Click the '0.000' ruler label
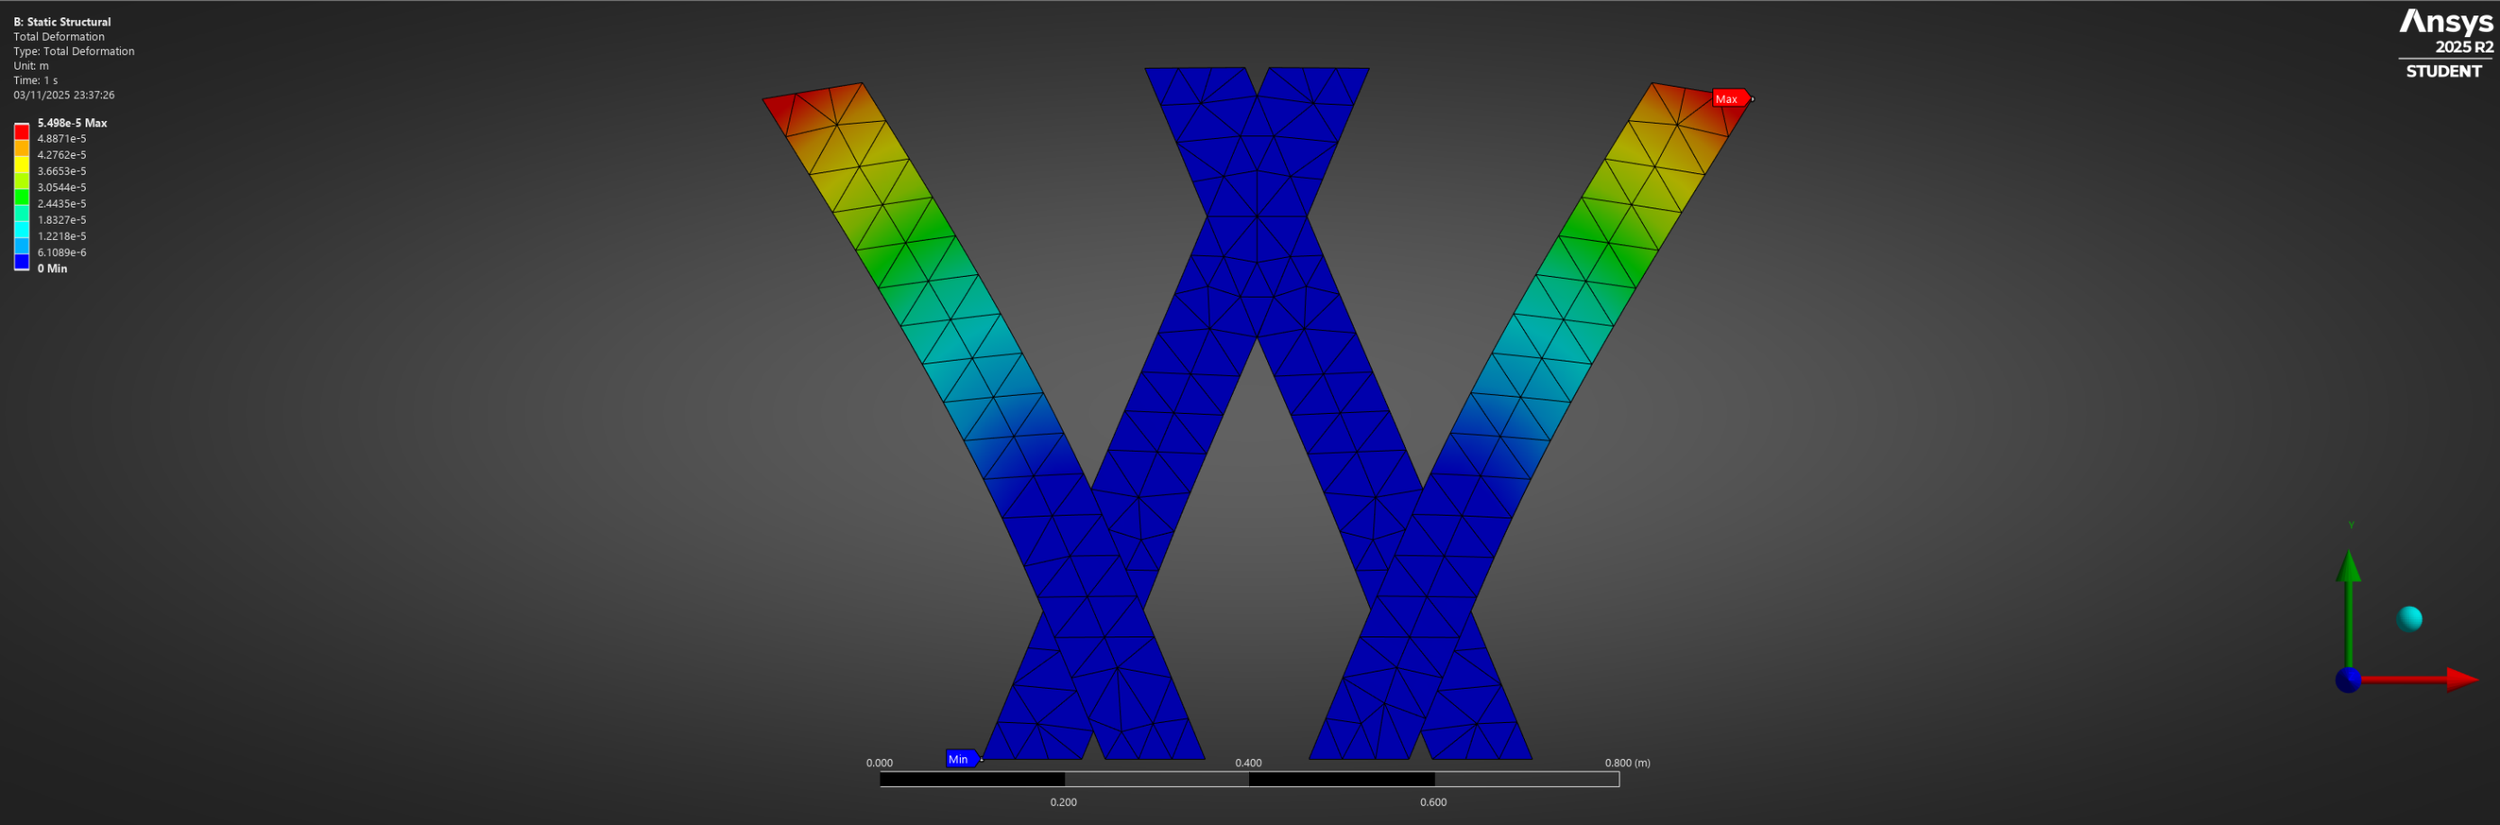The image size is (2500, 825). (x=879, y=762)
